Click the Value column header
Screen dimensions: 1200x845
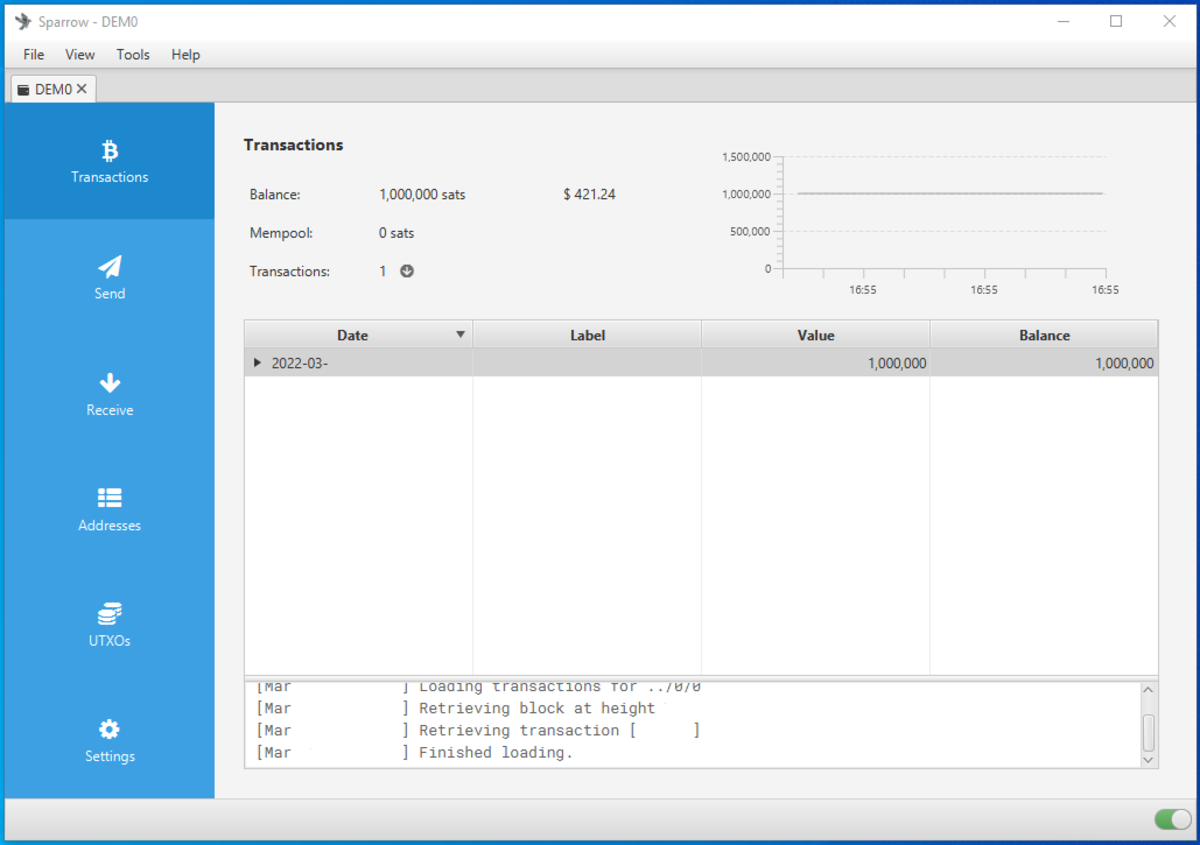pyautogui.click(x=816, y=335)
